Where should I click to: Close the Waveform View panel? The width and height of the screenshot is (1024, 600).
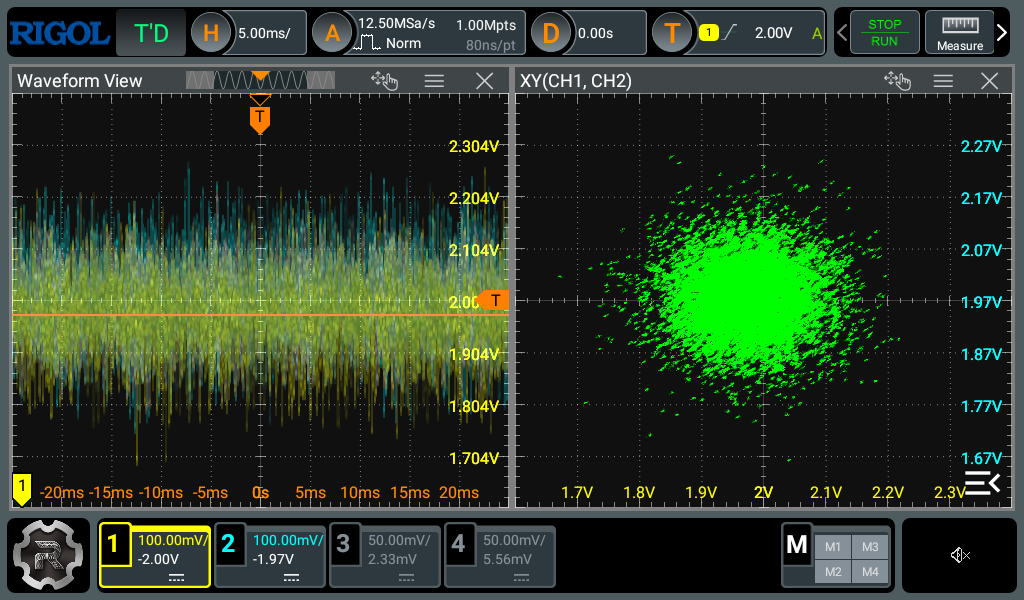point(485,81)
